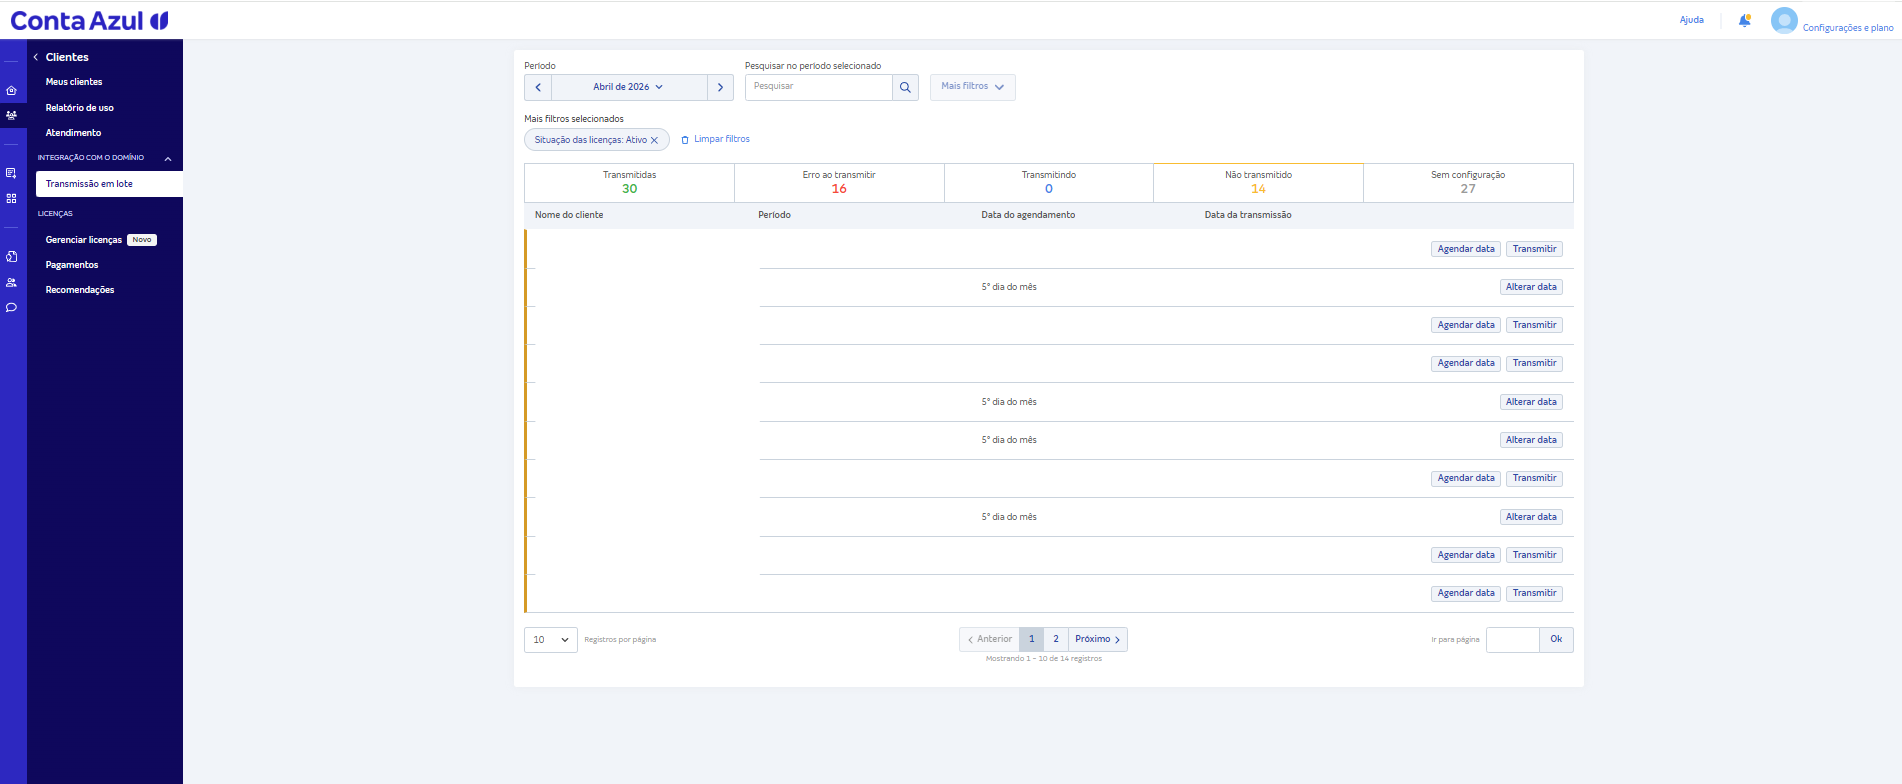Open 'Pagamentos' menu item

(x=72, y=265)
